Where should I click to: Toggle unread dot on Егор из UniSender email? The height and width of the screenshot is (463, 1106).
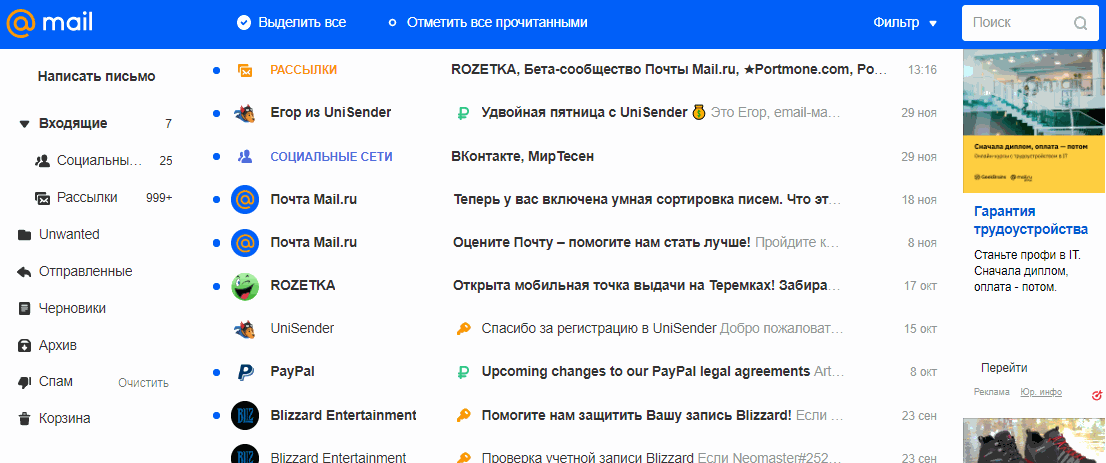point(216,113)
